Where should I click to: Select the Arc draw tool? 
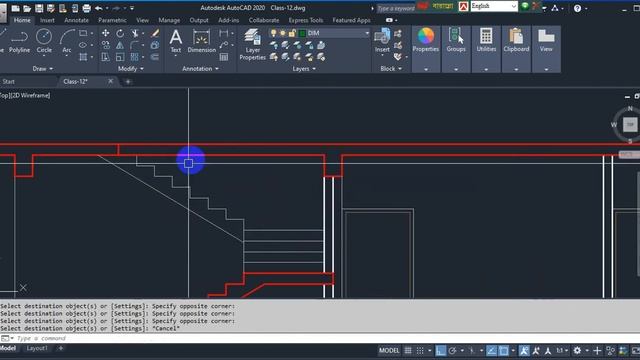(67, 42)
